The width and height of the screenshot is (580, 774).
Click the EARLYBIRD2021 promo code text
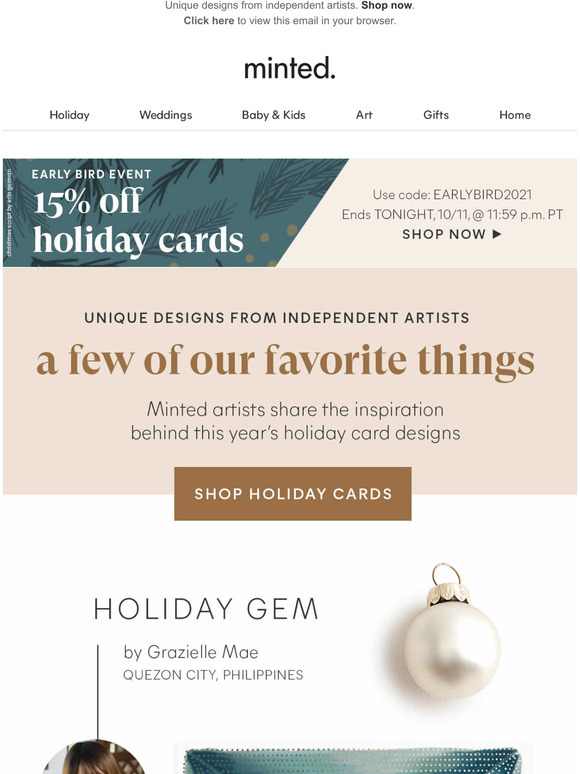(x=482, y=194)
